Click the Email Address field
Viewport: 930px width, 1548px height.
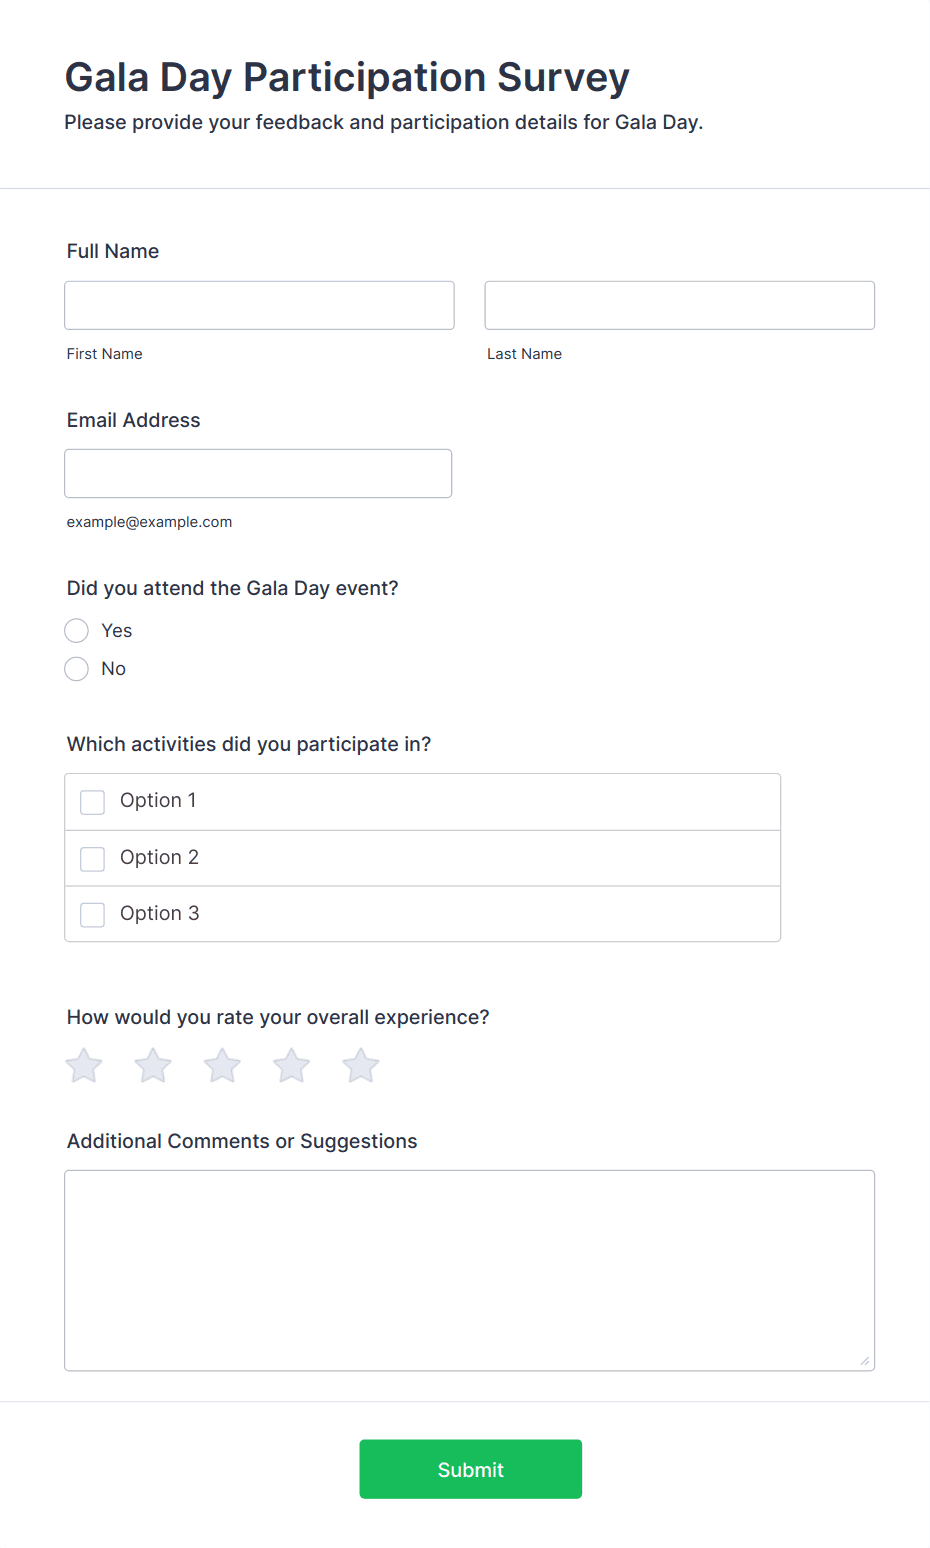tap(258, 474)
